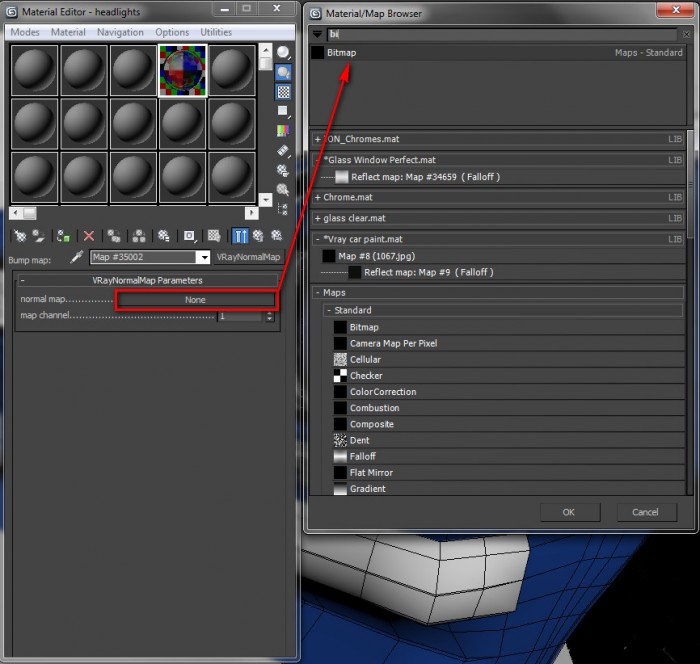The width and height of the screenshot is (700, 664).
Task: Open the Material menu
Action: 68,32
